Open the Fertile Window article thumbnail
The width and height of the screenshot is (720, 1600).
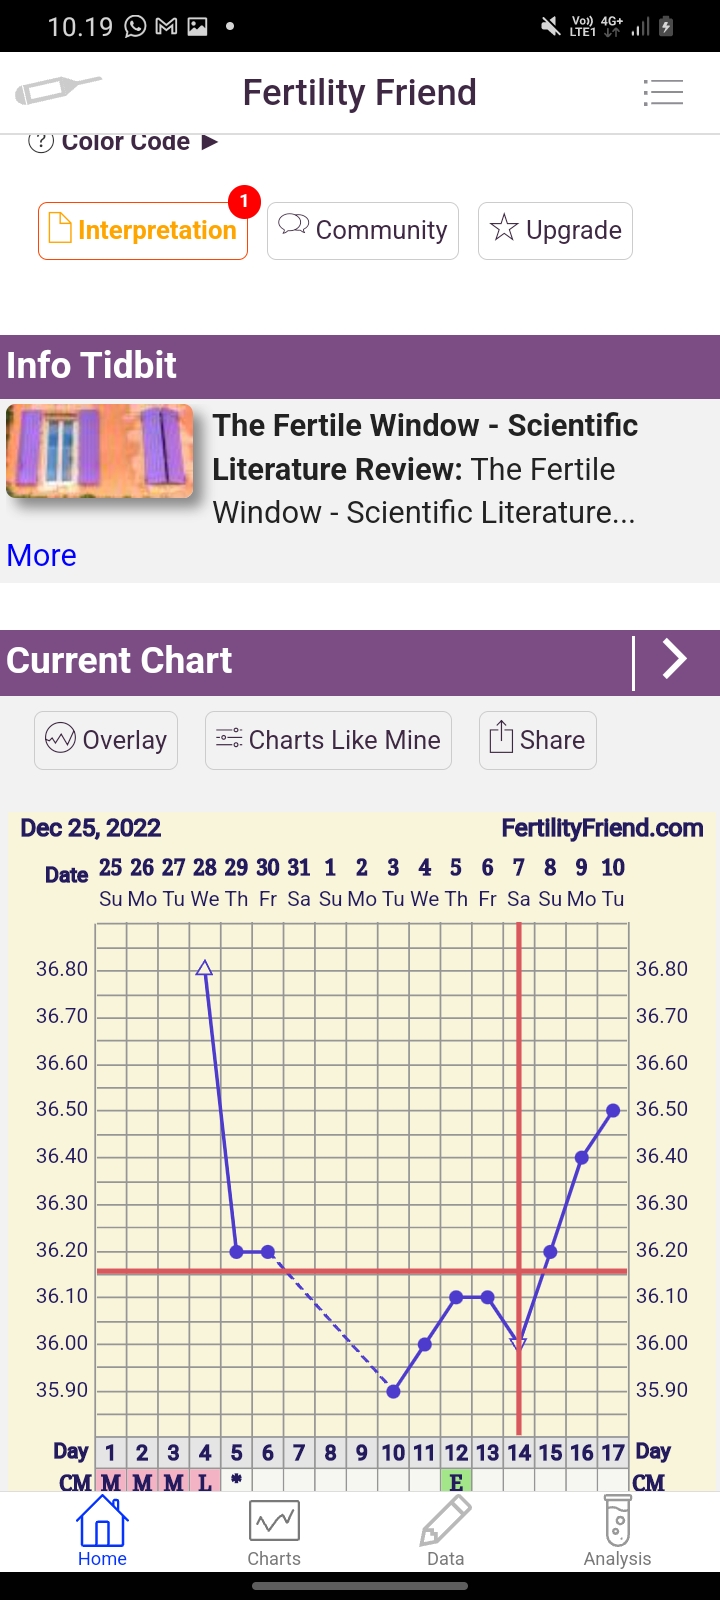coord(100,451)
